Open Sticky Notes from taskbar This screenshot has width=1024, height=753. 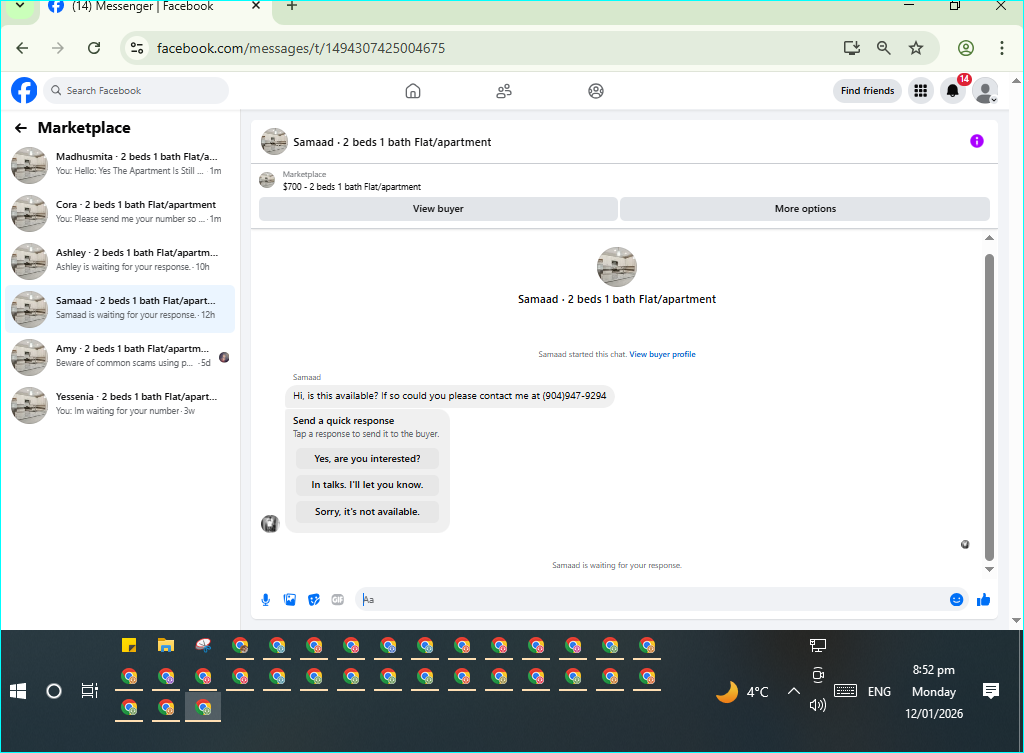pos(129,646)
